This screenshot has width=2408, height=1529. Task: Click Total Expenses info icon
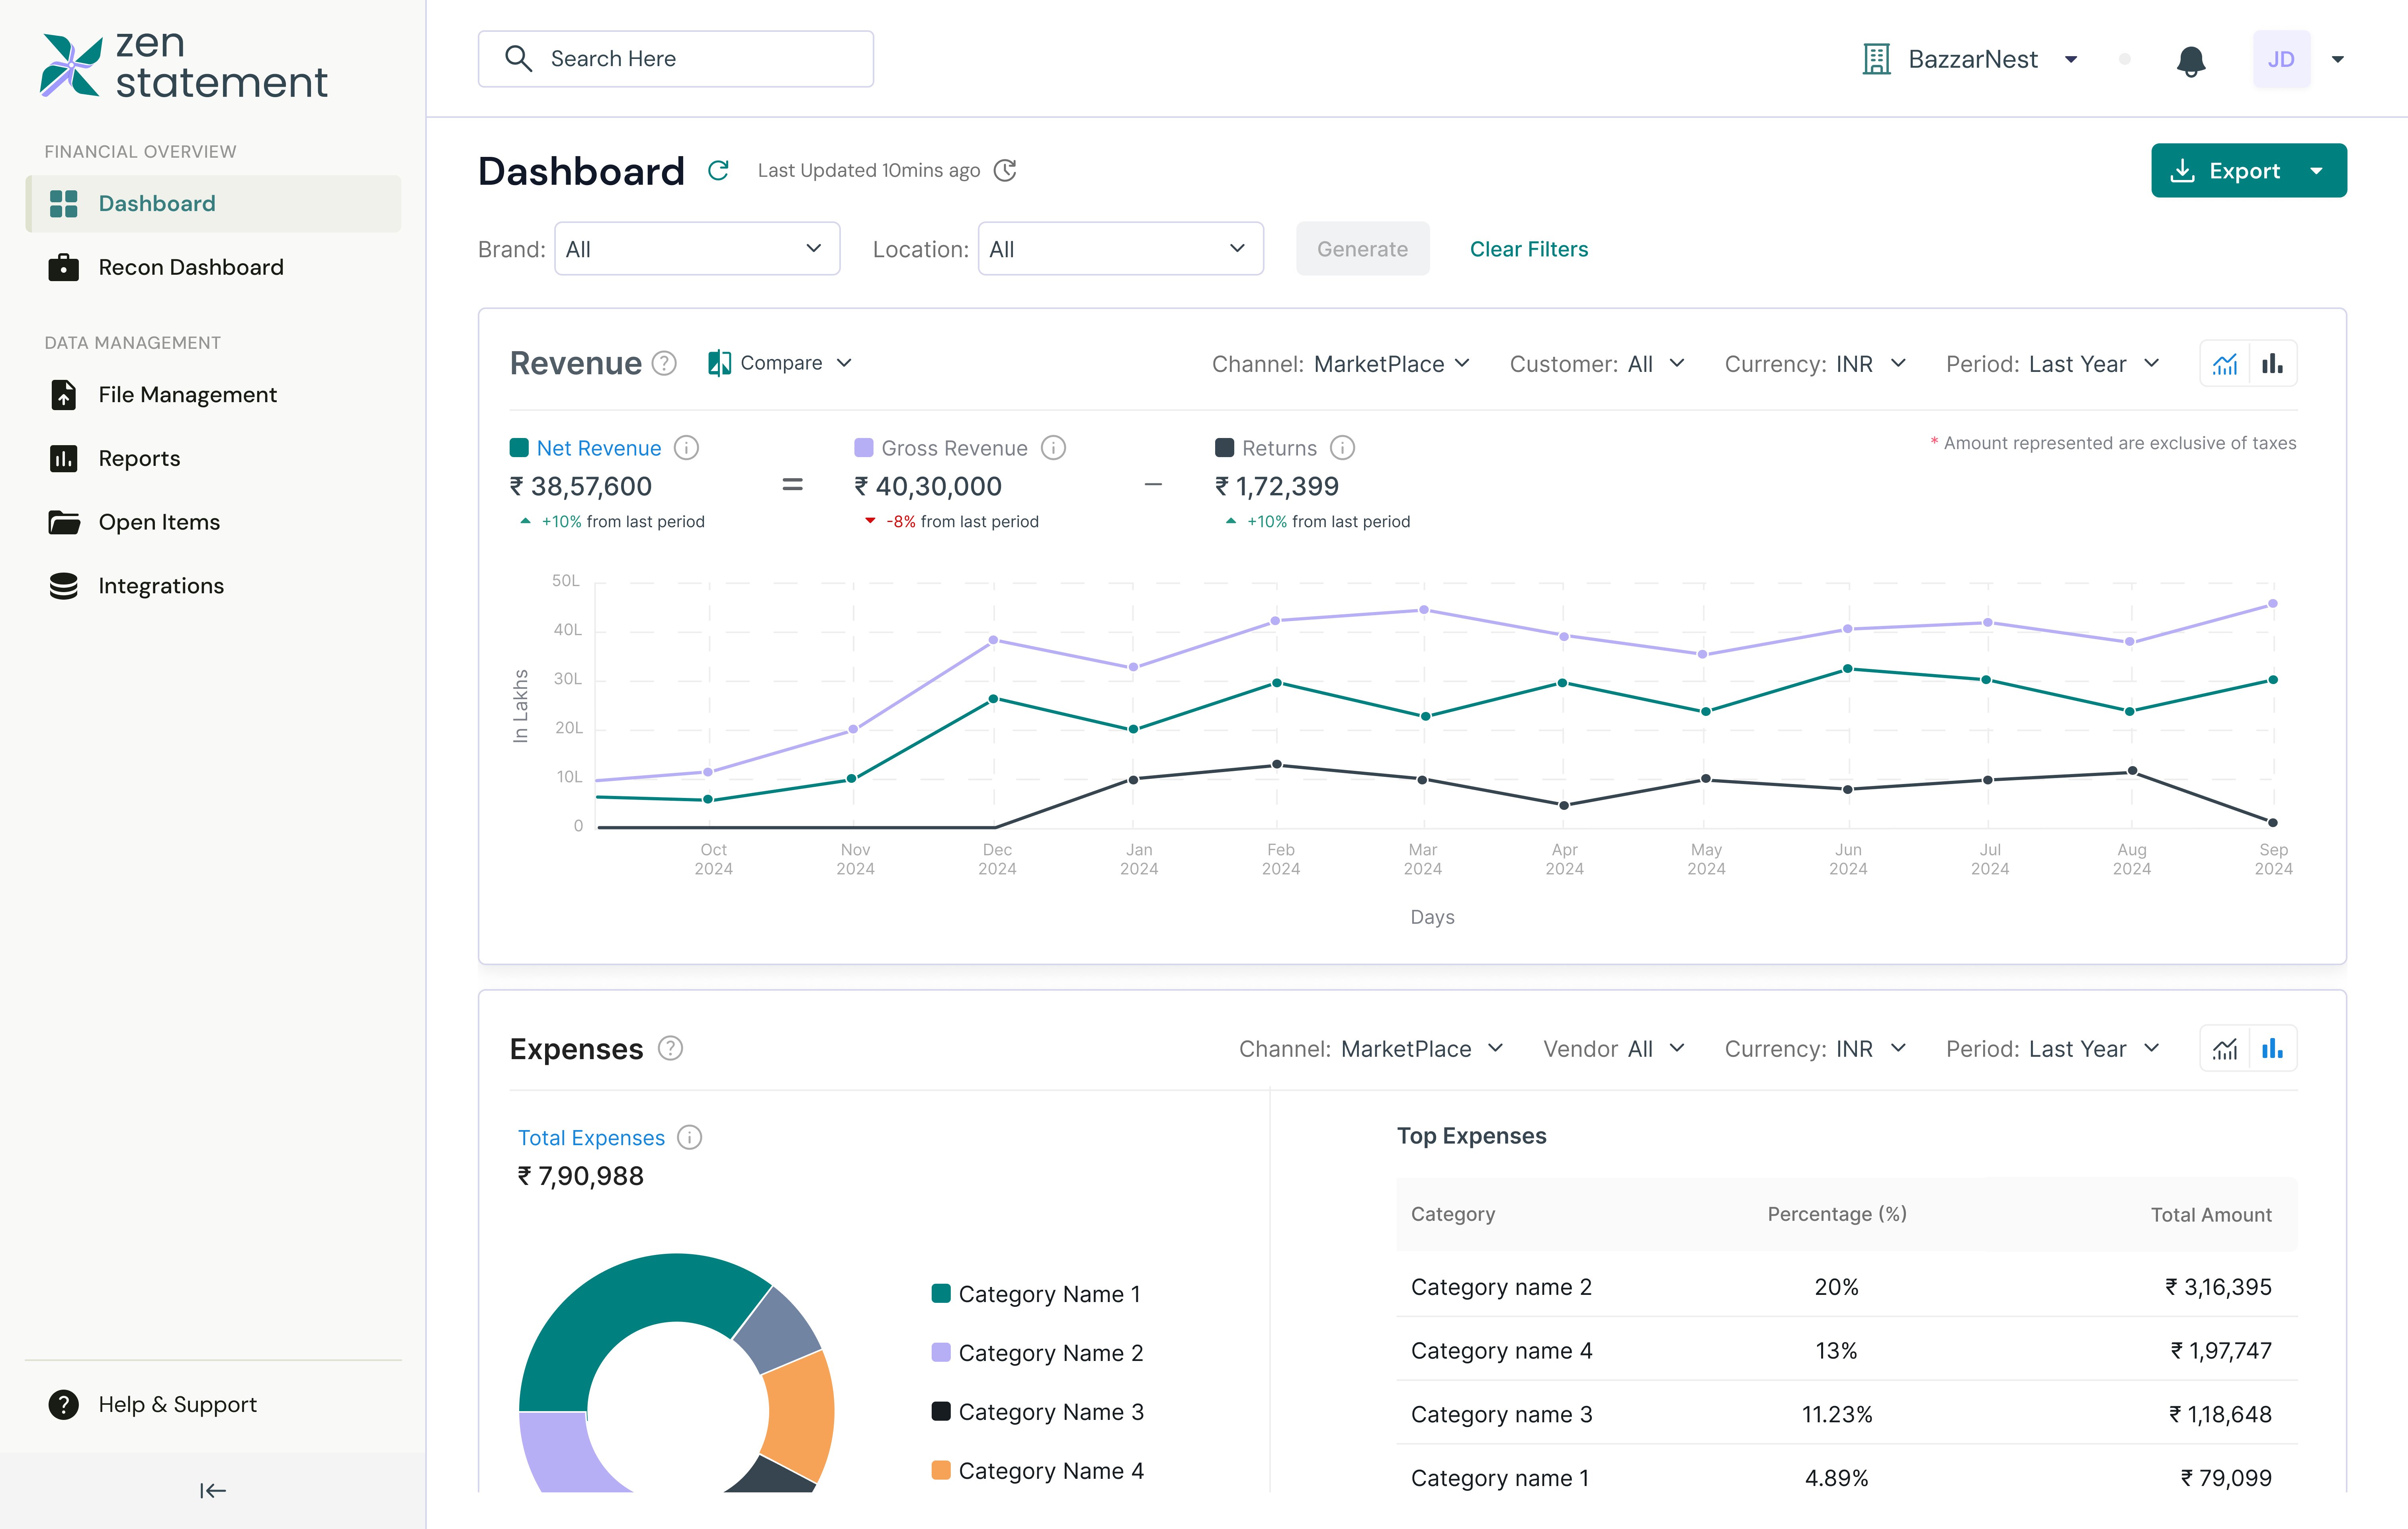click(x=690, y=1137)
